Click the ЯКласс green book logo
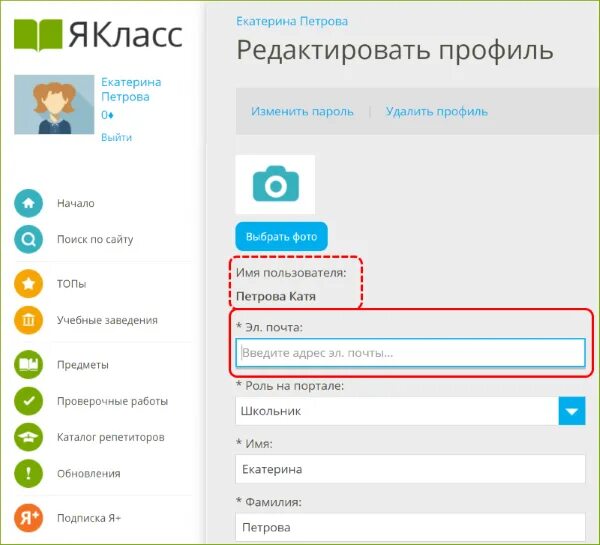 tap(38, 35)
